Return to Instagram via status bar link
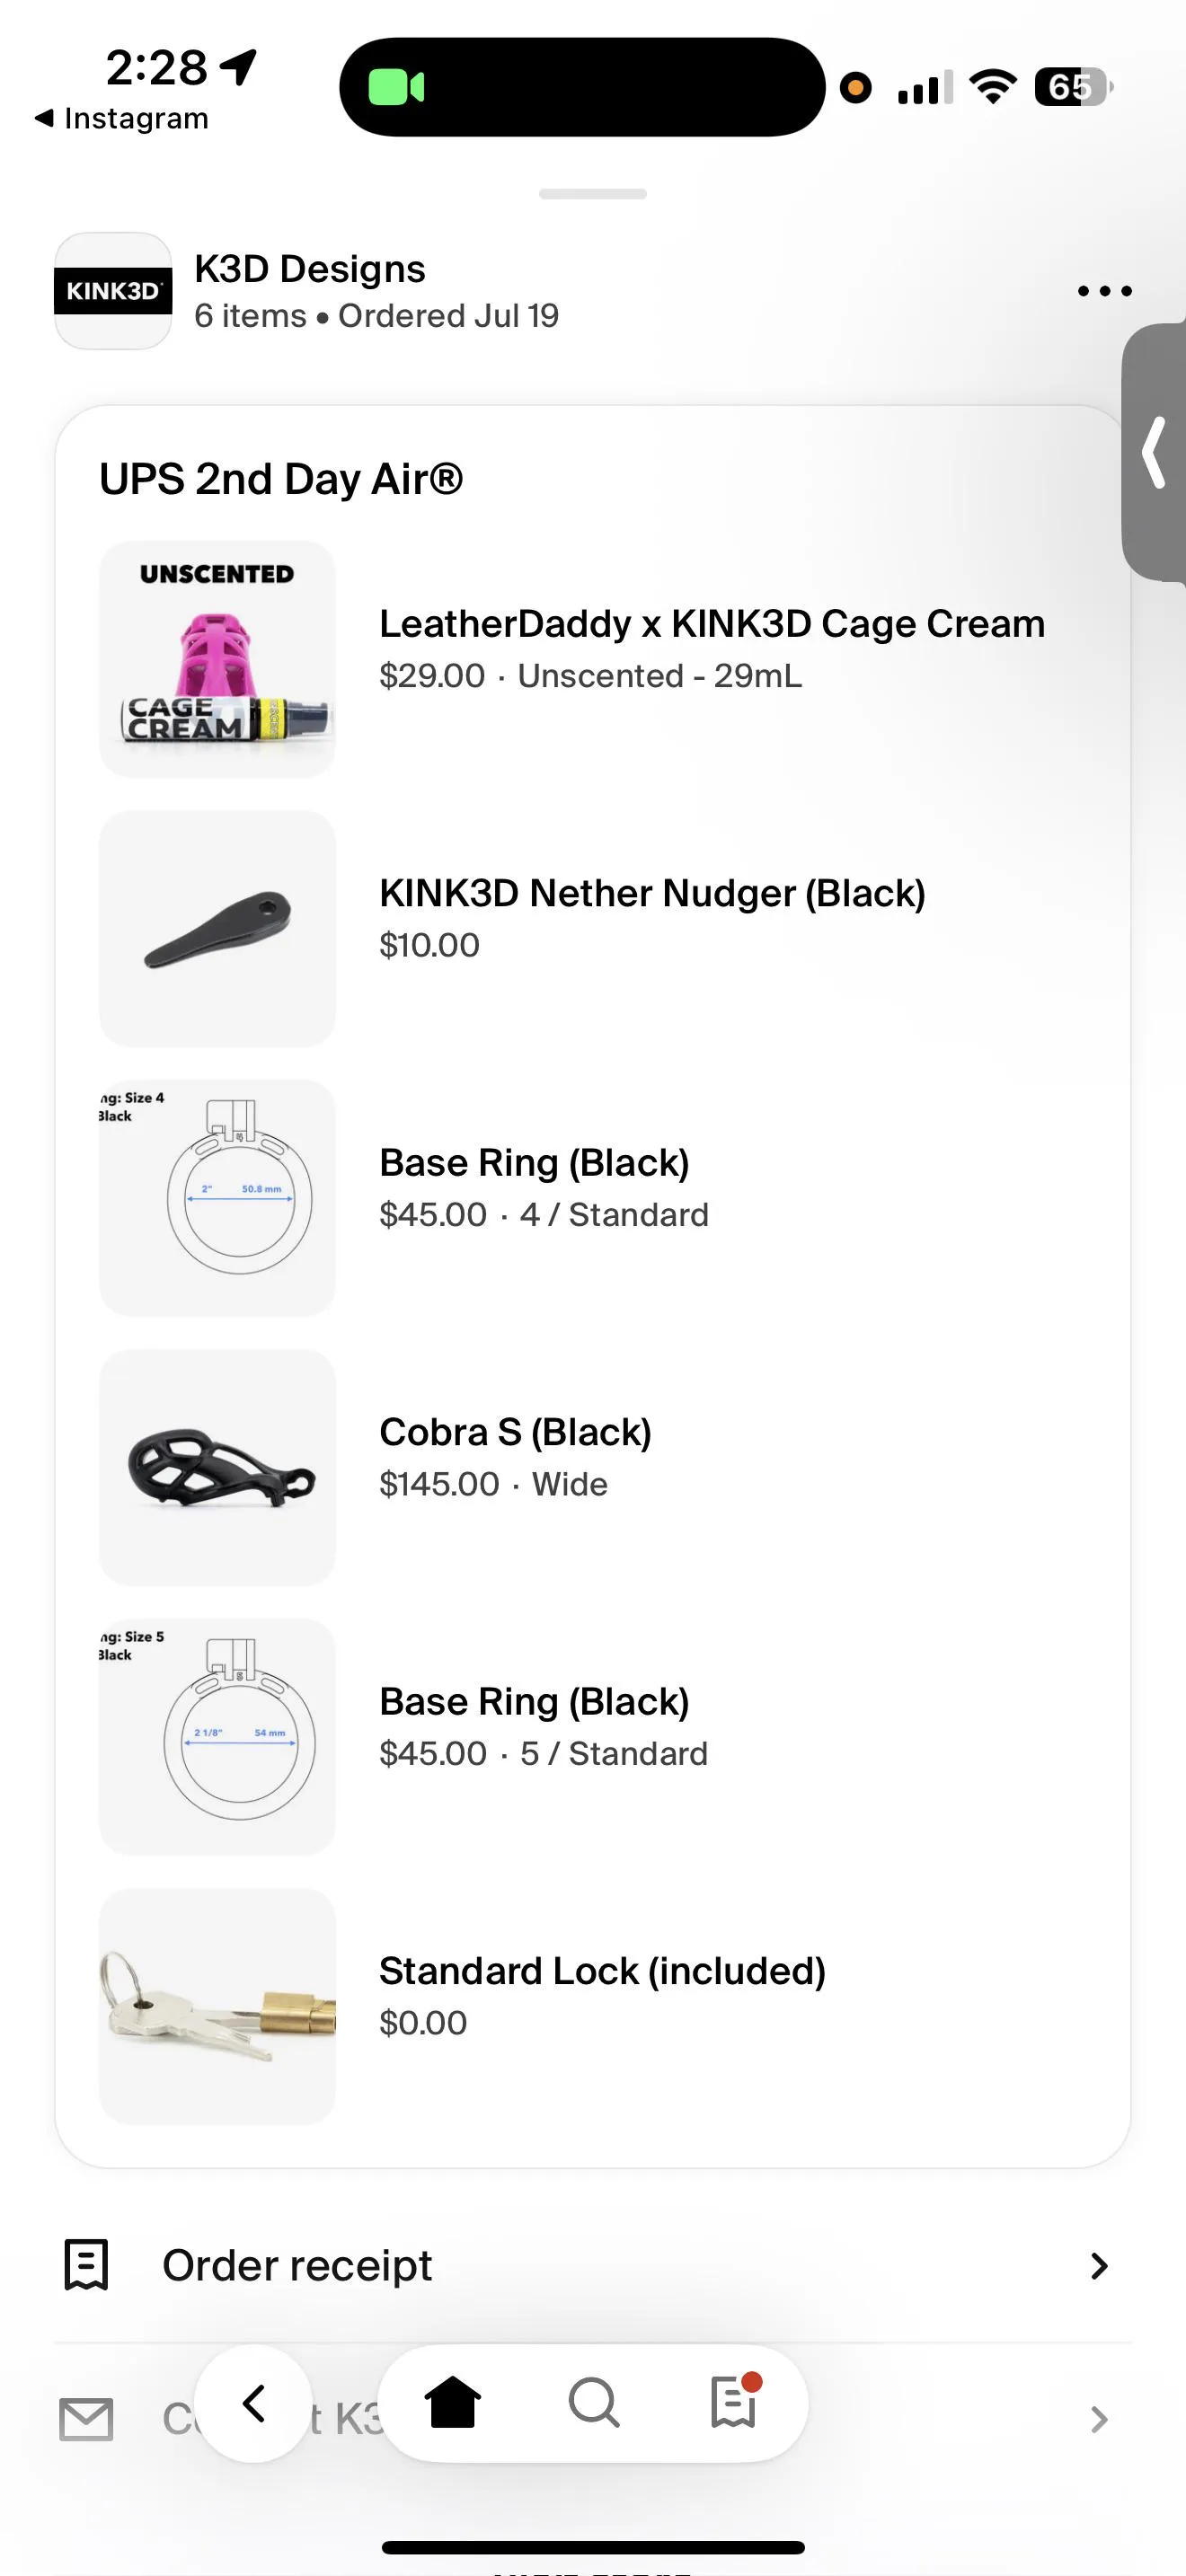 coord(122,118)
